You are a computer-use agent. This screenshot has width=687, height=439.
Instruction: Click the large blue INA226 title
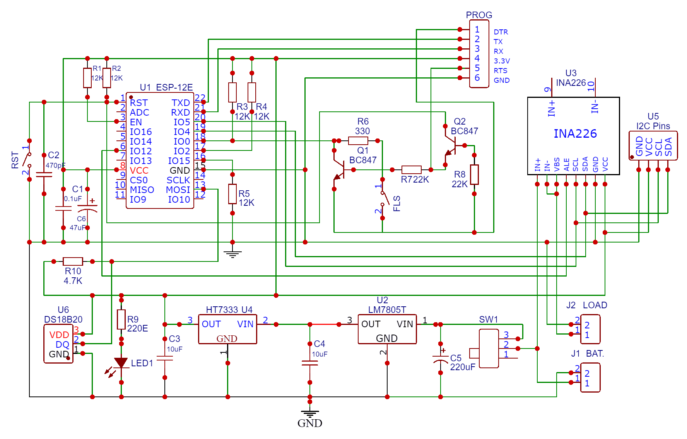coord(575,134)
